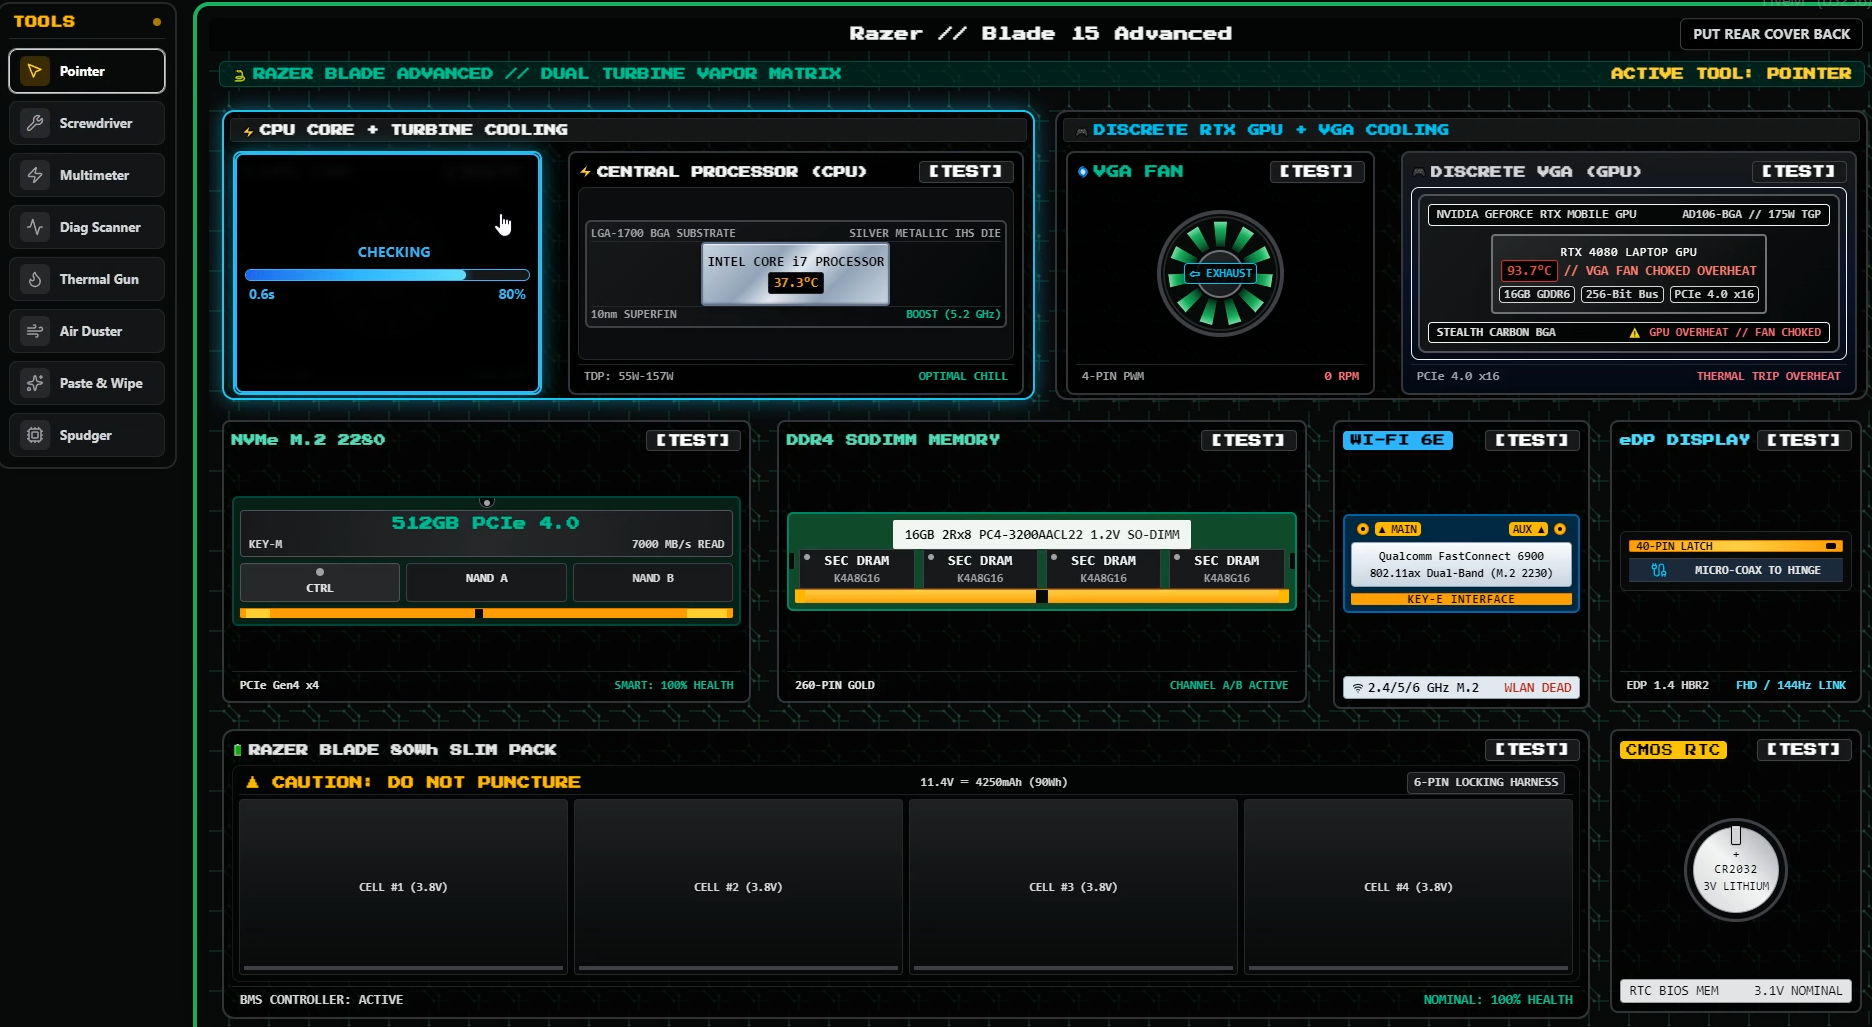Click the BMS CONTROLLER: ACTIVE text
This screenshot has height=1027, width=1872.
click(x=321, y=1000)
